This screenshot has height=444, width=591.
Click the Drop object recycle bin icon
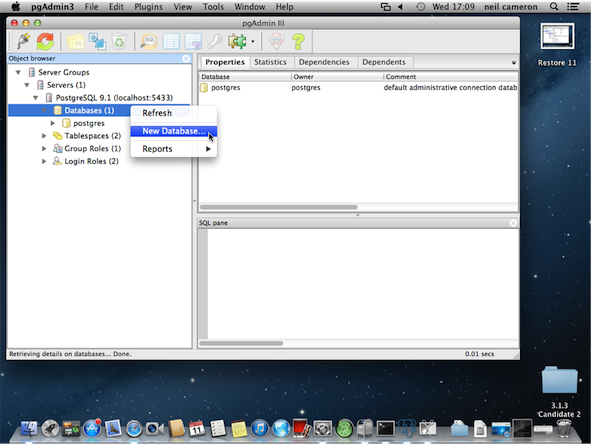pyautogui.click(x=119, y=41)
